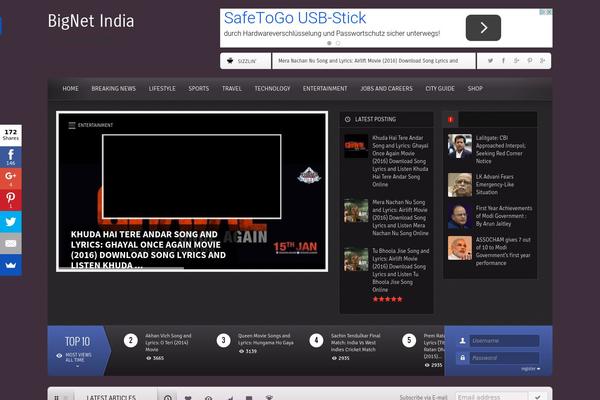Switch to the second ad carousel dot
Viewport: 600px width, 400px height.
[338, 43]
